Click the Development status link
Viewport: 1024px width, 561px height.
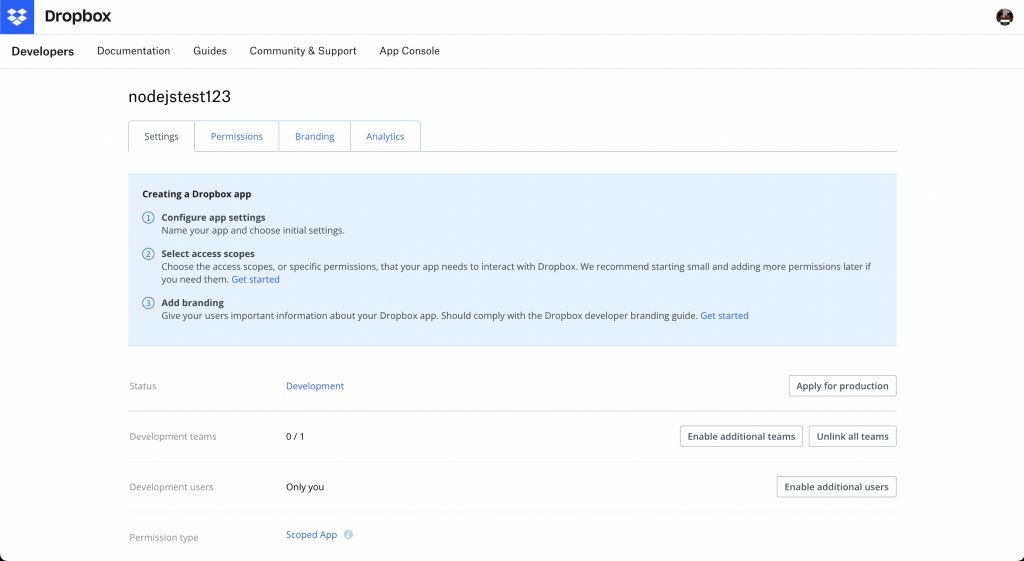click(x=315, y=386)
